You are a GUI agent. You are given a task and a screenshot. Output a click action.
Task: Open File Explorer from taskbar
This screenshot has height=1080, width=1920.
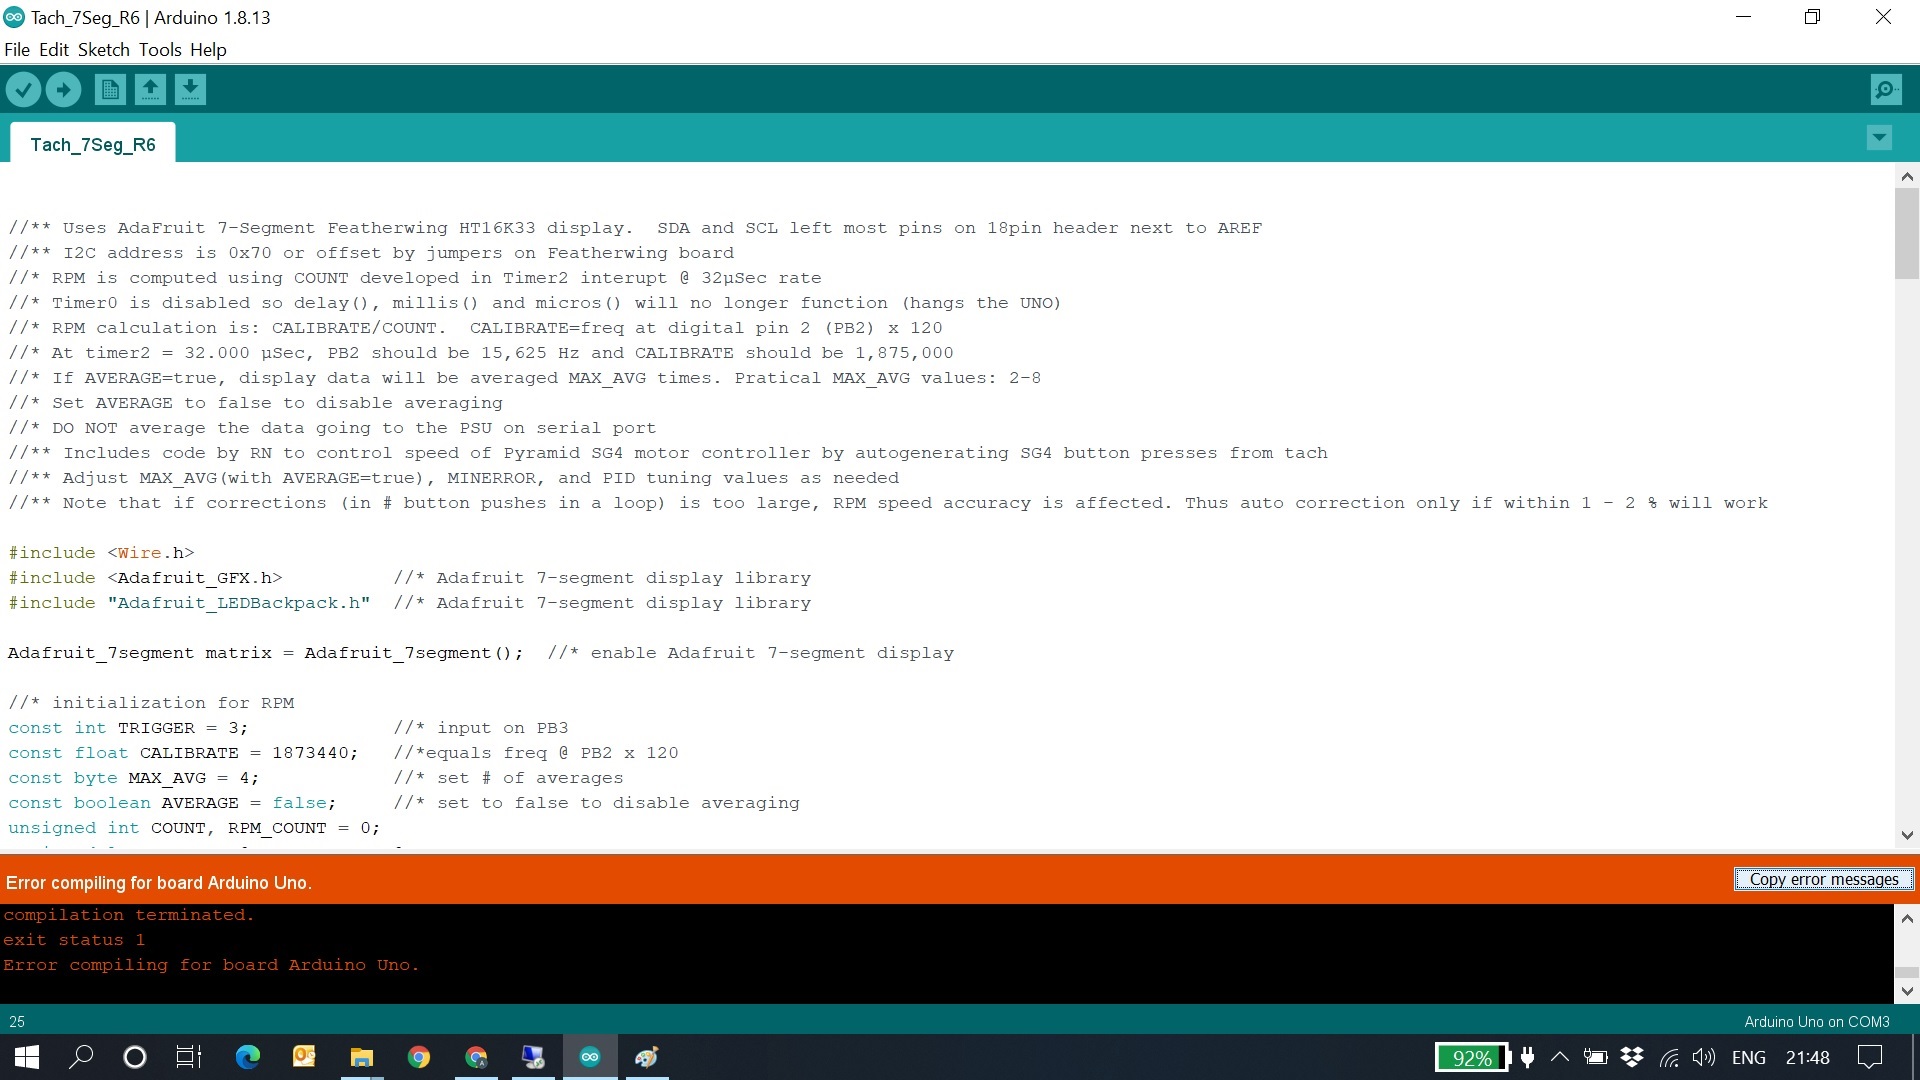point(361,1057)
